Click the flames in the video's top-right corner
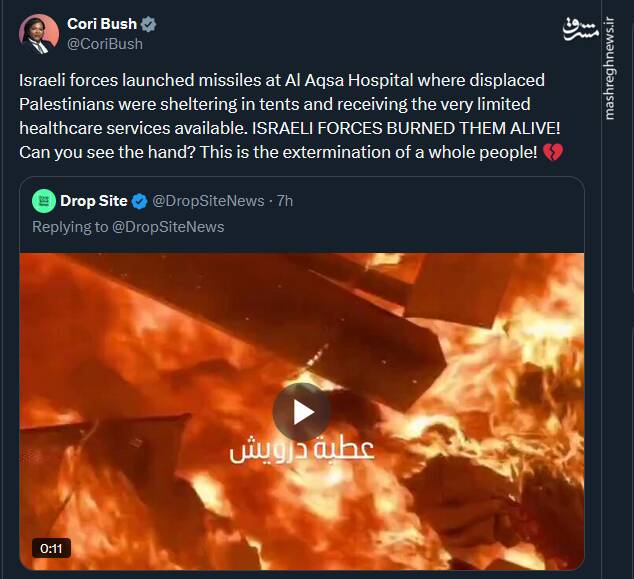 click(545, 290)
